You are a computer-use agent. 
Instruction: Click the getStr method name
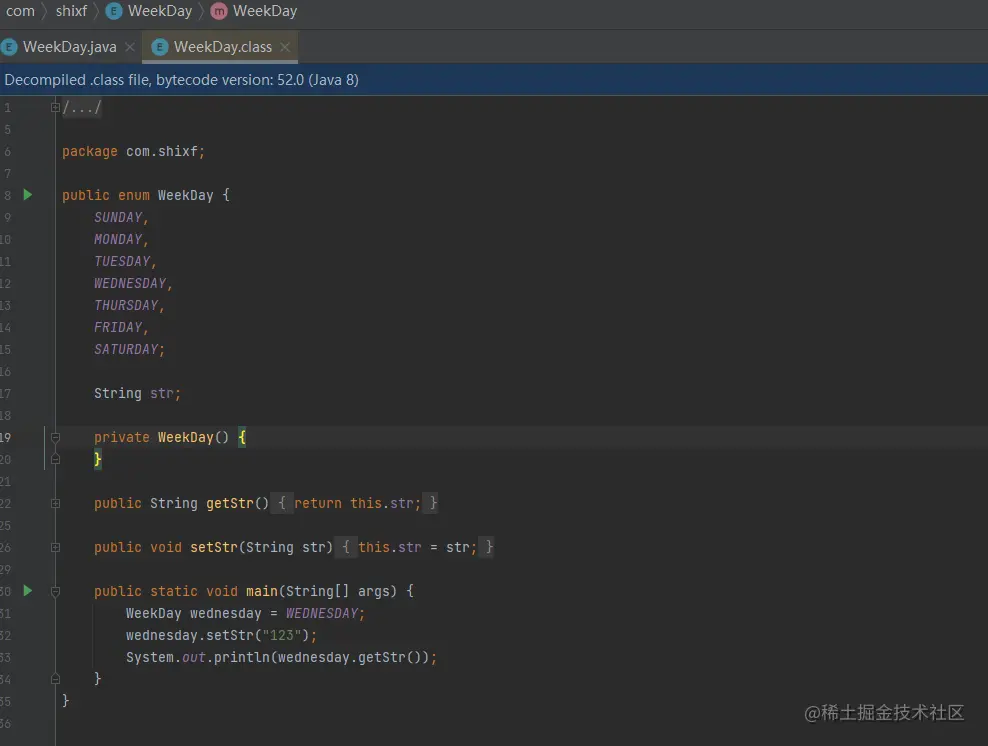tap(229, 503)
